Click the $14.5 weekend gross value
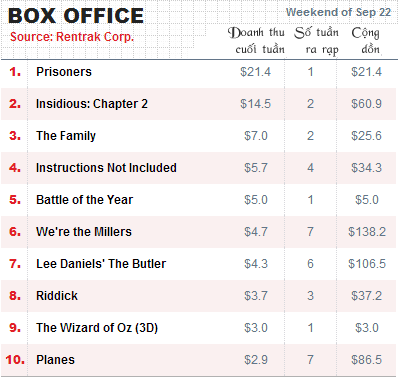Screen dimensions: 399x377 coord(256,104)
